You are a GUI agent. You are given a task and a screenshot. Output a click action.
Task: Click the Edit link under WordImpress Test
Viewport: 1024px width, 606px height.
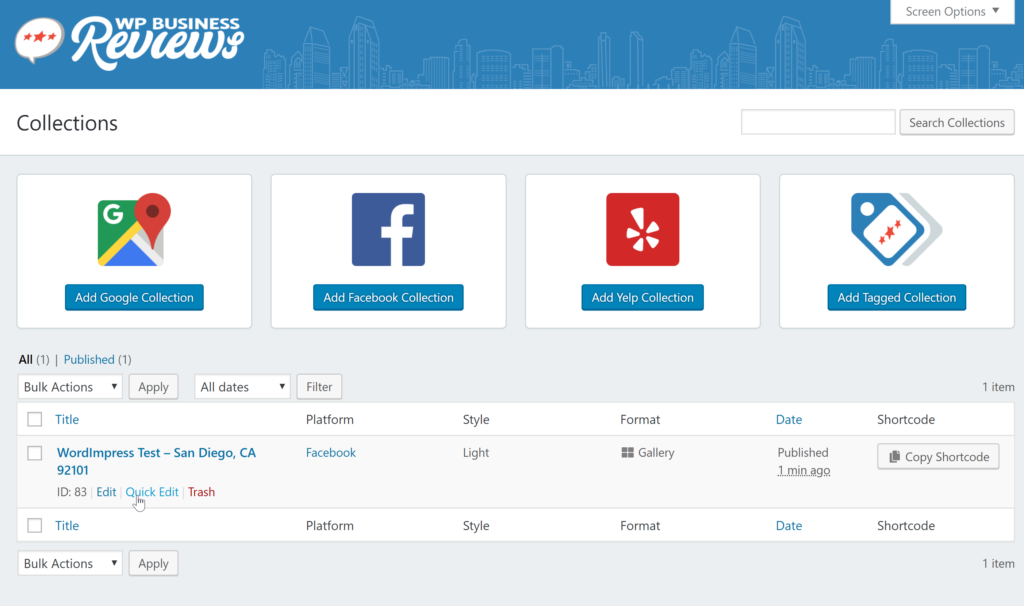point(106,492)
